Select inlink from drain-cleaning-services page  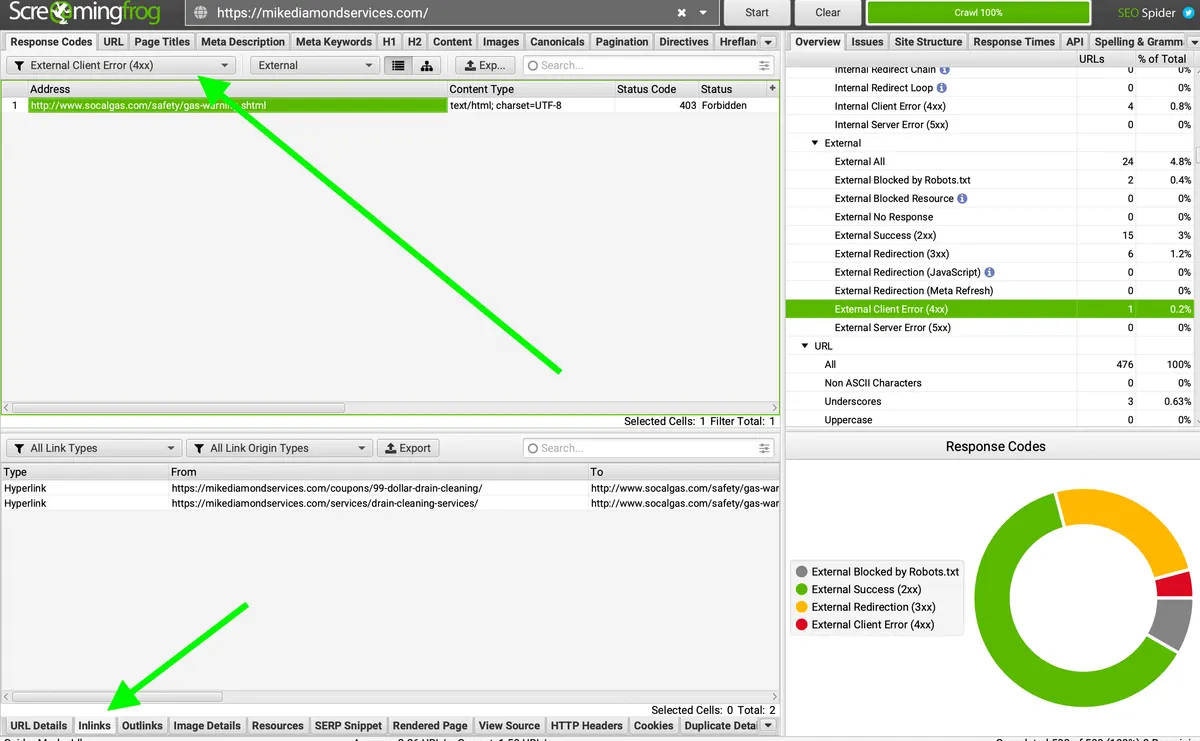pyautogui.click(x=390, y=504)
